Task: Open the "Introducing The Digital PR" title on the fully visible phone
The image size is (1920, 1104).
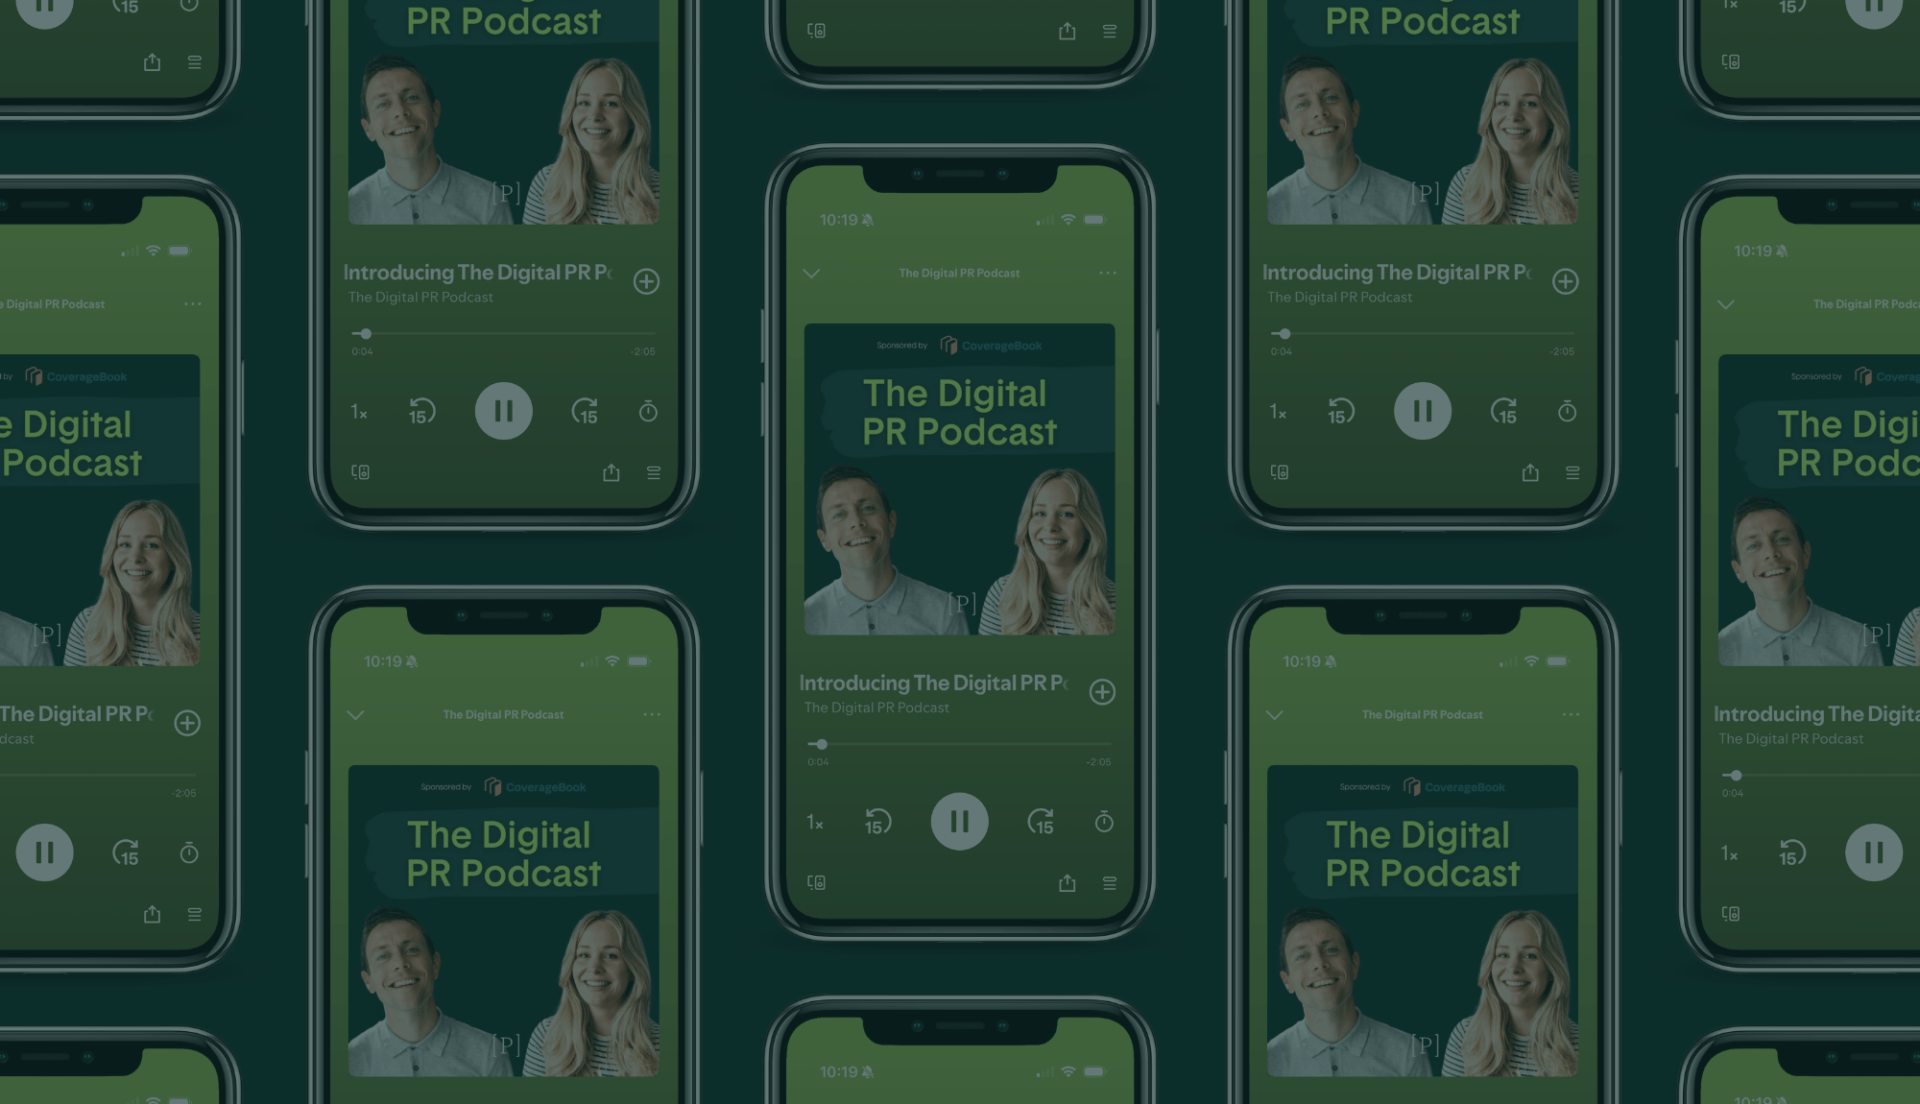Action: (x=933, y=683)
